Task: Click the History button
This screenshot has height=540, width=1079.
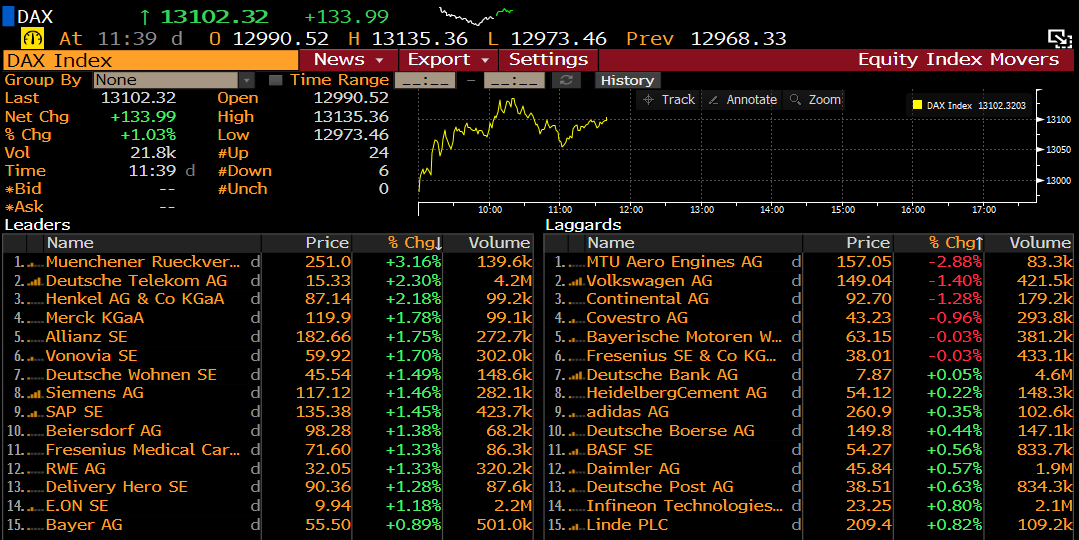Action: pos(627,80)
